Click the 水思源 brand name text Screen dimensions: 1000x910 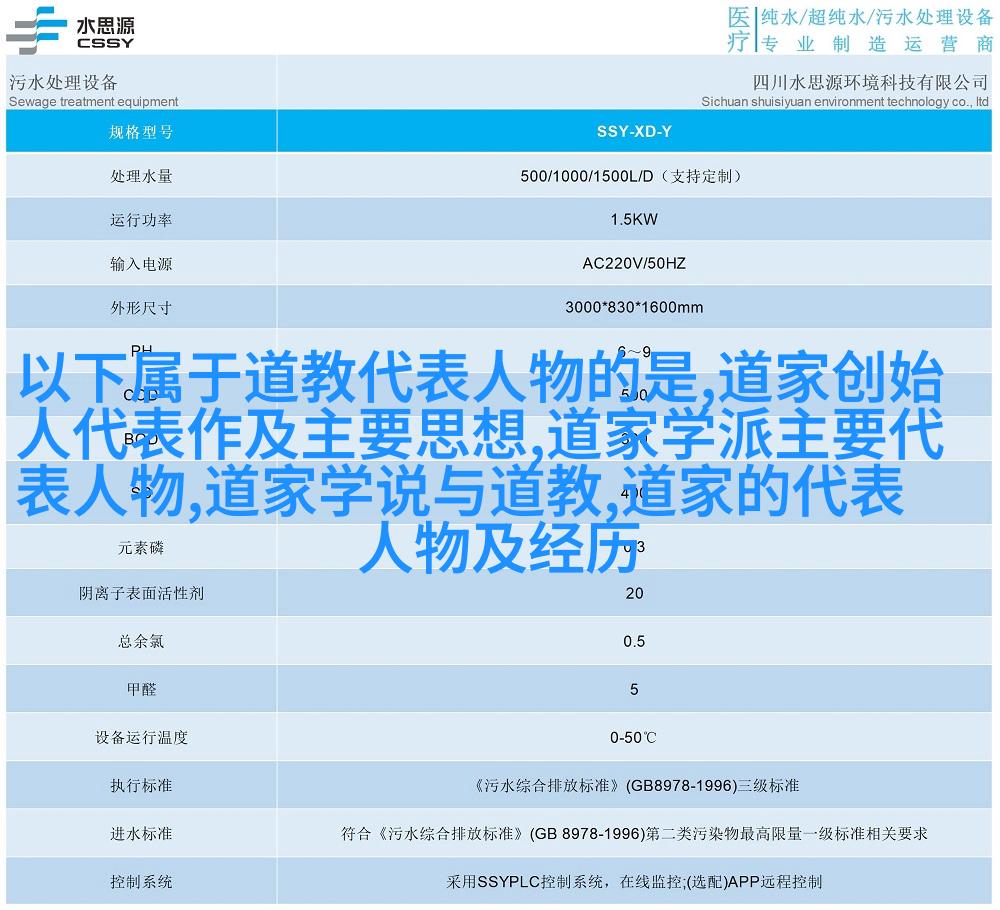[x=105, y=24]
